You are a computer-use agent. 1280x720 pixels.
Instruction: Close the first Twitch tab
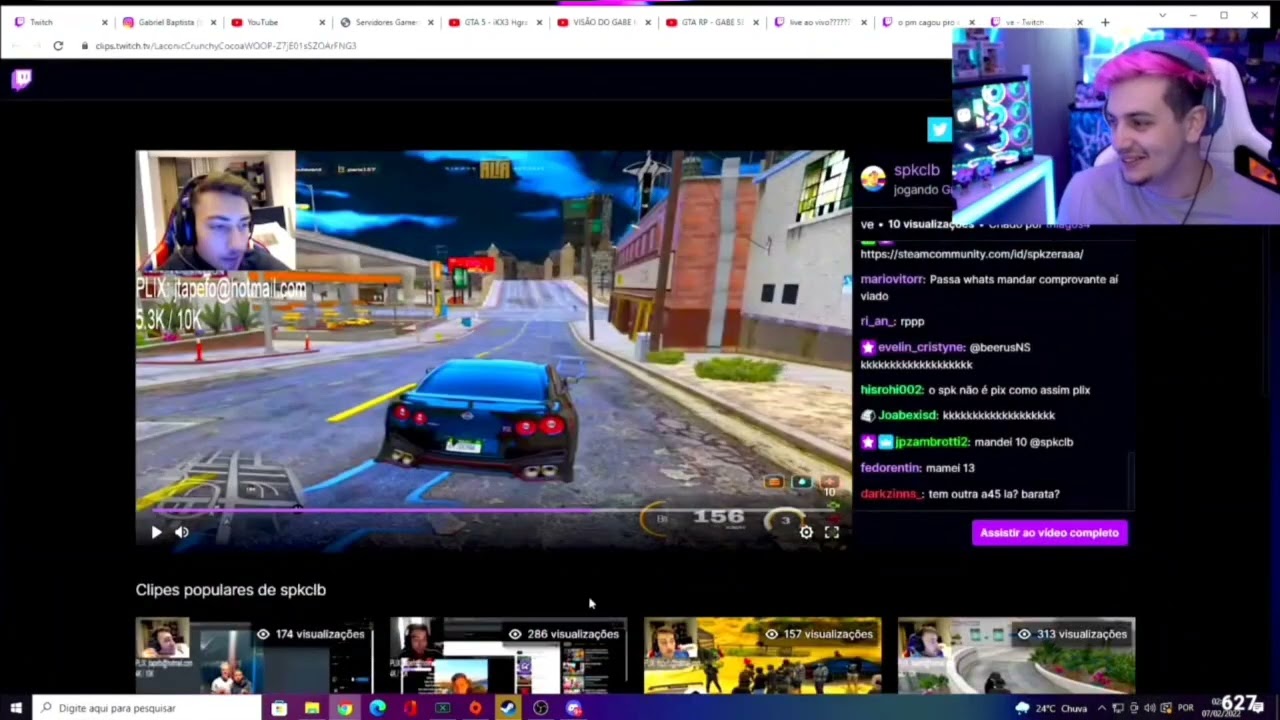tap(104, 22)
